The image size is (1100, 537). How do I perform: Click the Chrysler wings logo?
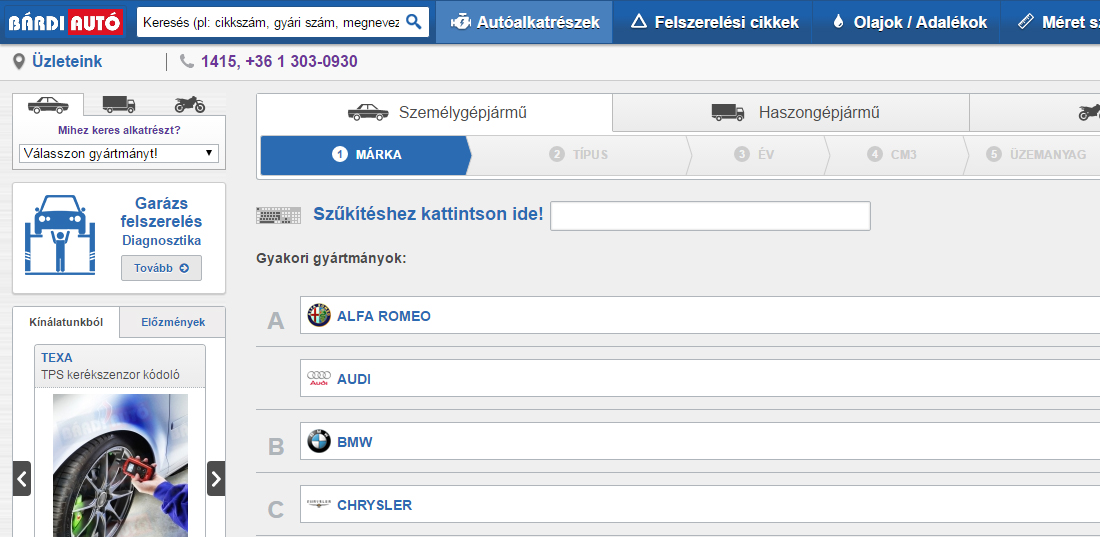pos(318,505)
